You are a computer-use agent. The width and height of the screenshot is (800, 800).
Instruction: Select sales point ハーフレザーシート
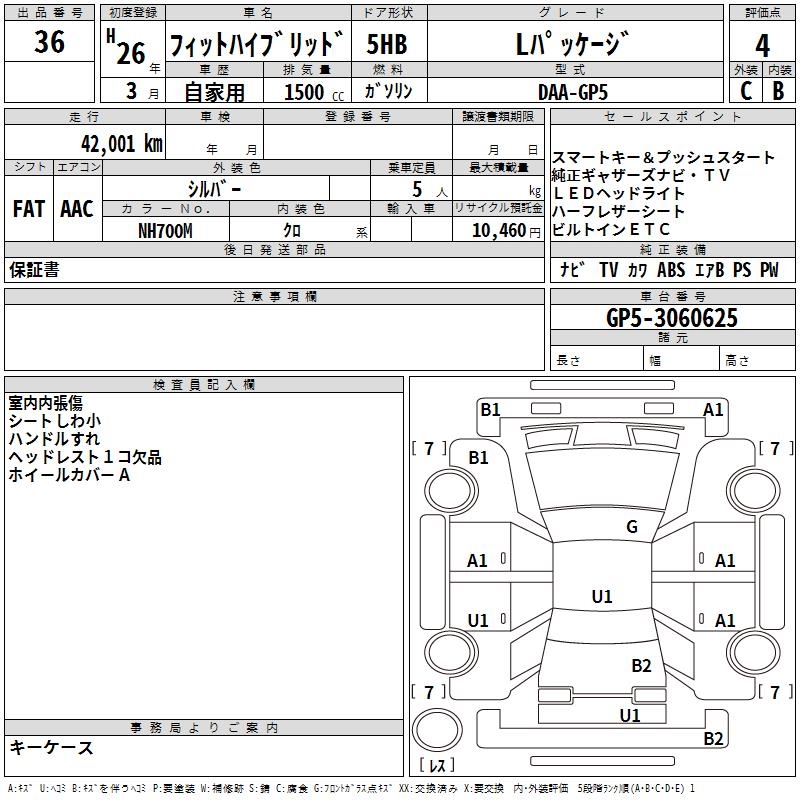pyautogui.click(x=618, y=211)
